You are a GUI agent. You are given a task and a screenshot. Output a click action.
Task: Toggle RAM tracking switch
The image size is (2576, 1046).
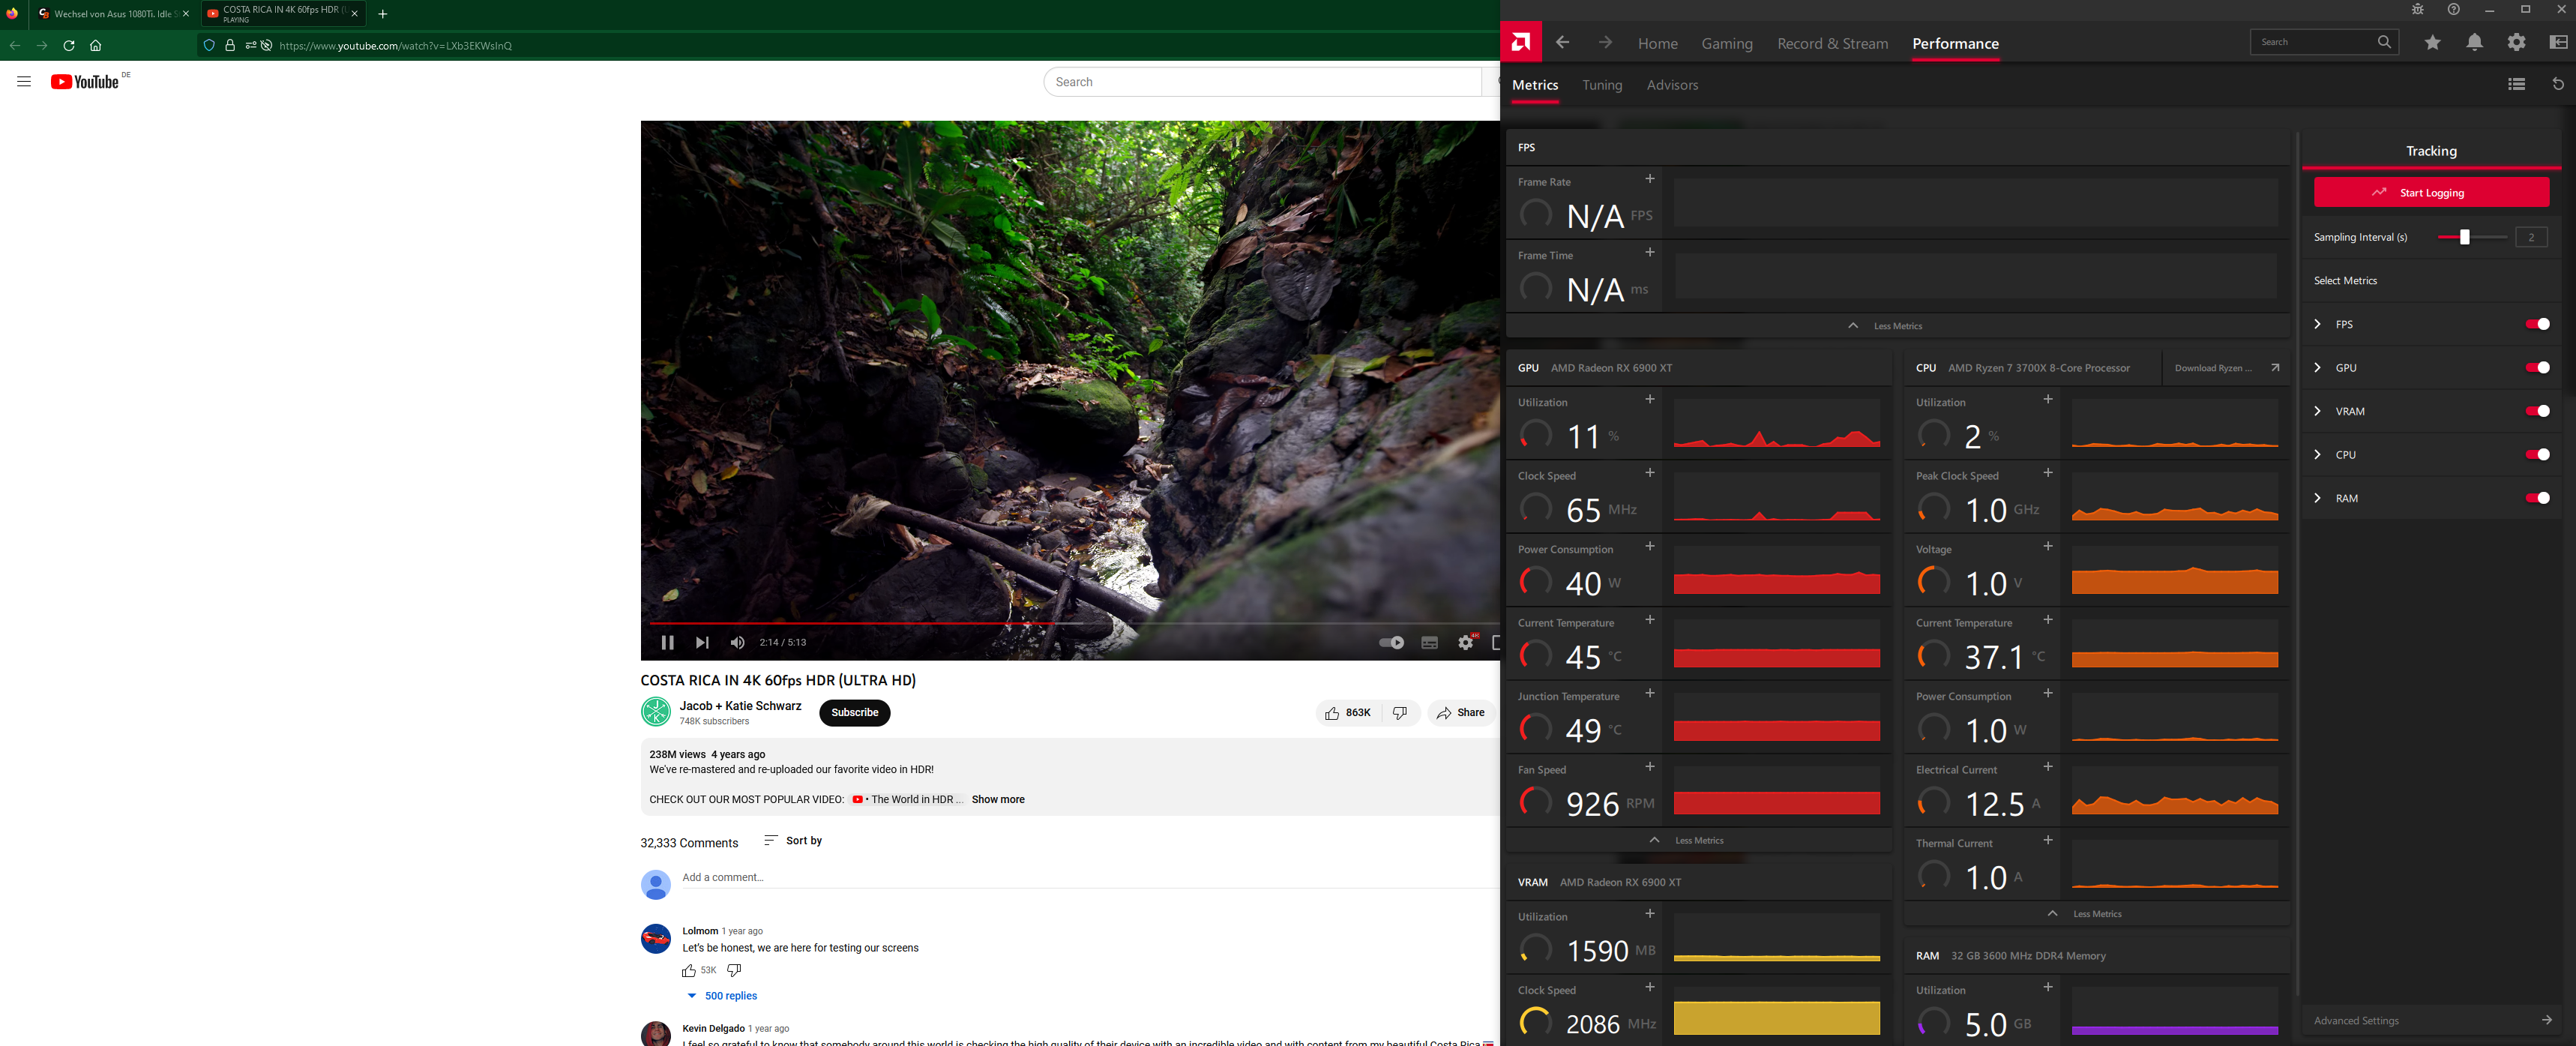coord(2537,498)
